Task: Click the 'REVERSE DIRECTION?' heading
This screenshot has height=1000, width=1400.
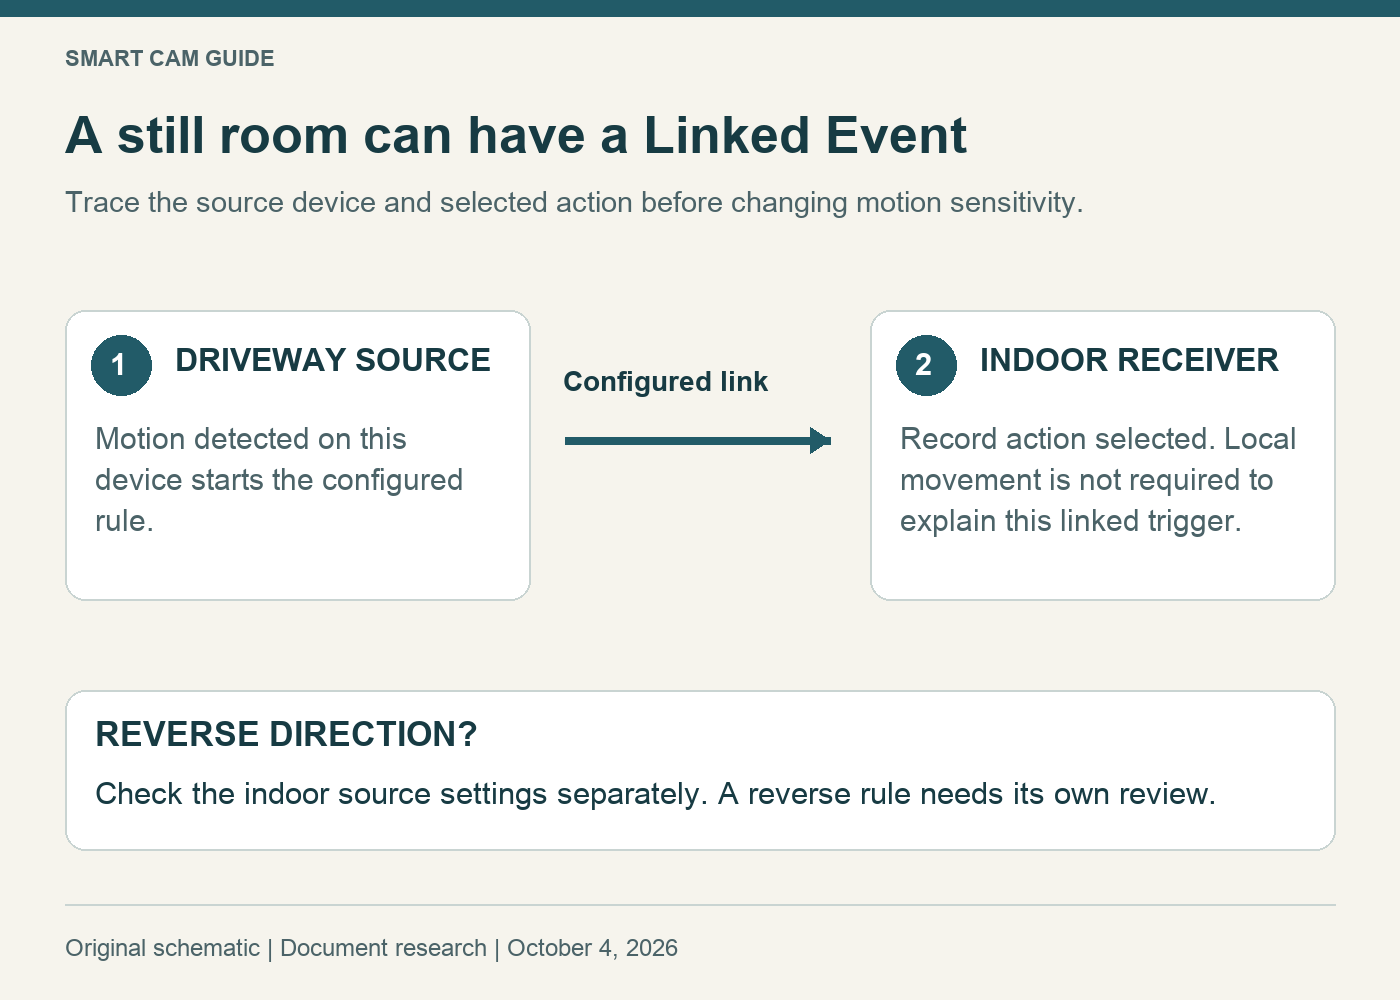Action: pyautogui.click(x=286, y=734)
